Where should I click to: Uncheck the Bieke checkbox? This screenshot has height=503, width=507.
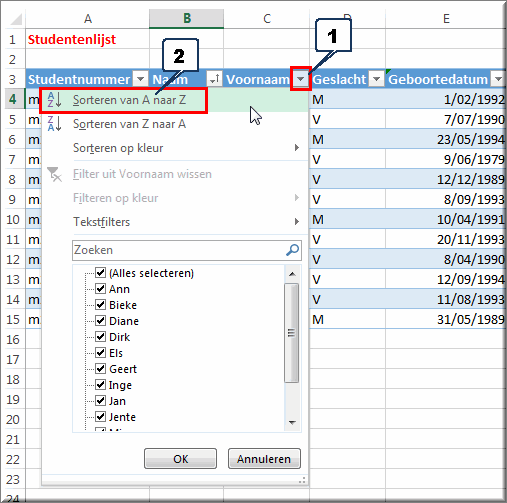100,304
